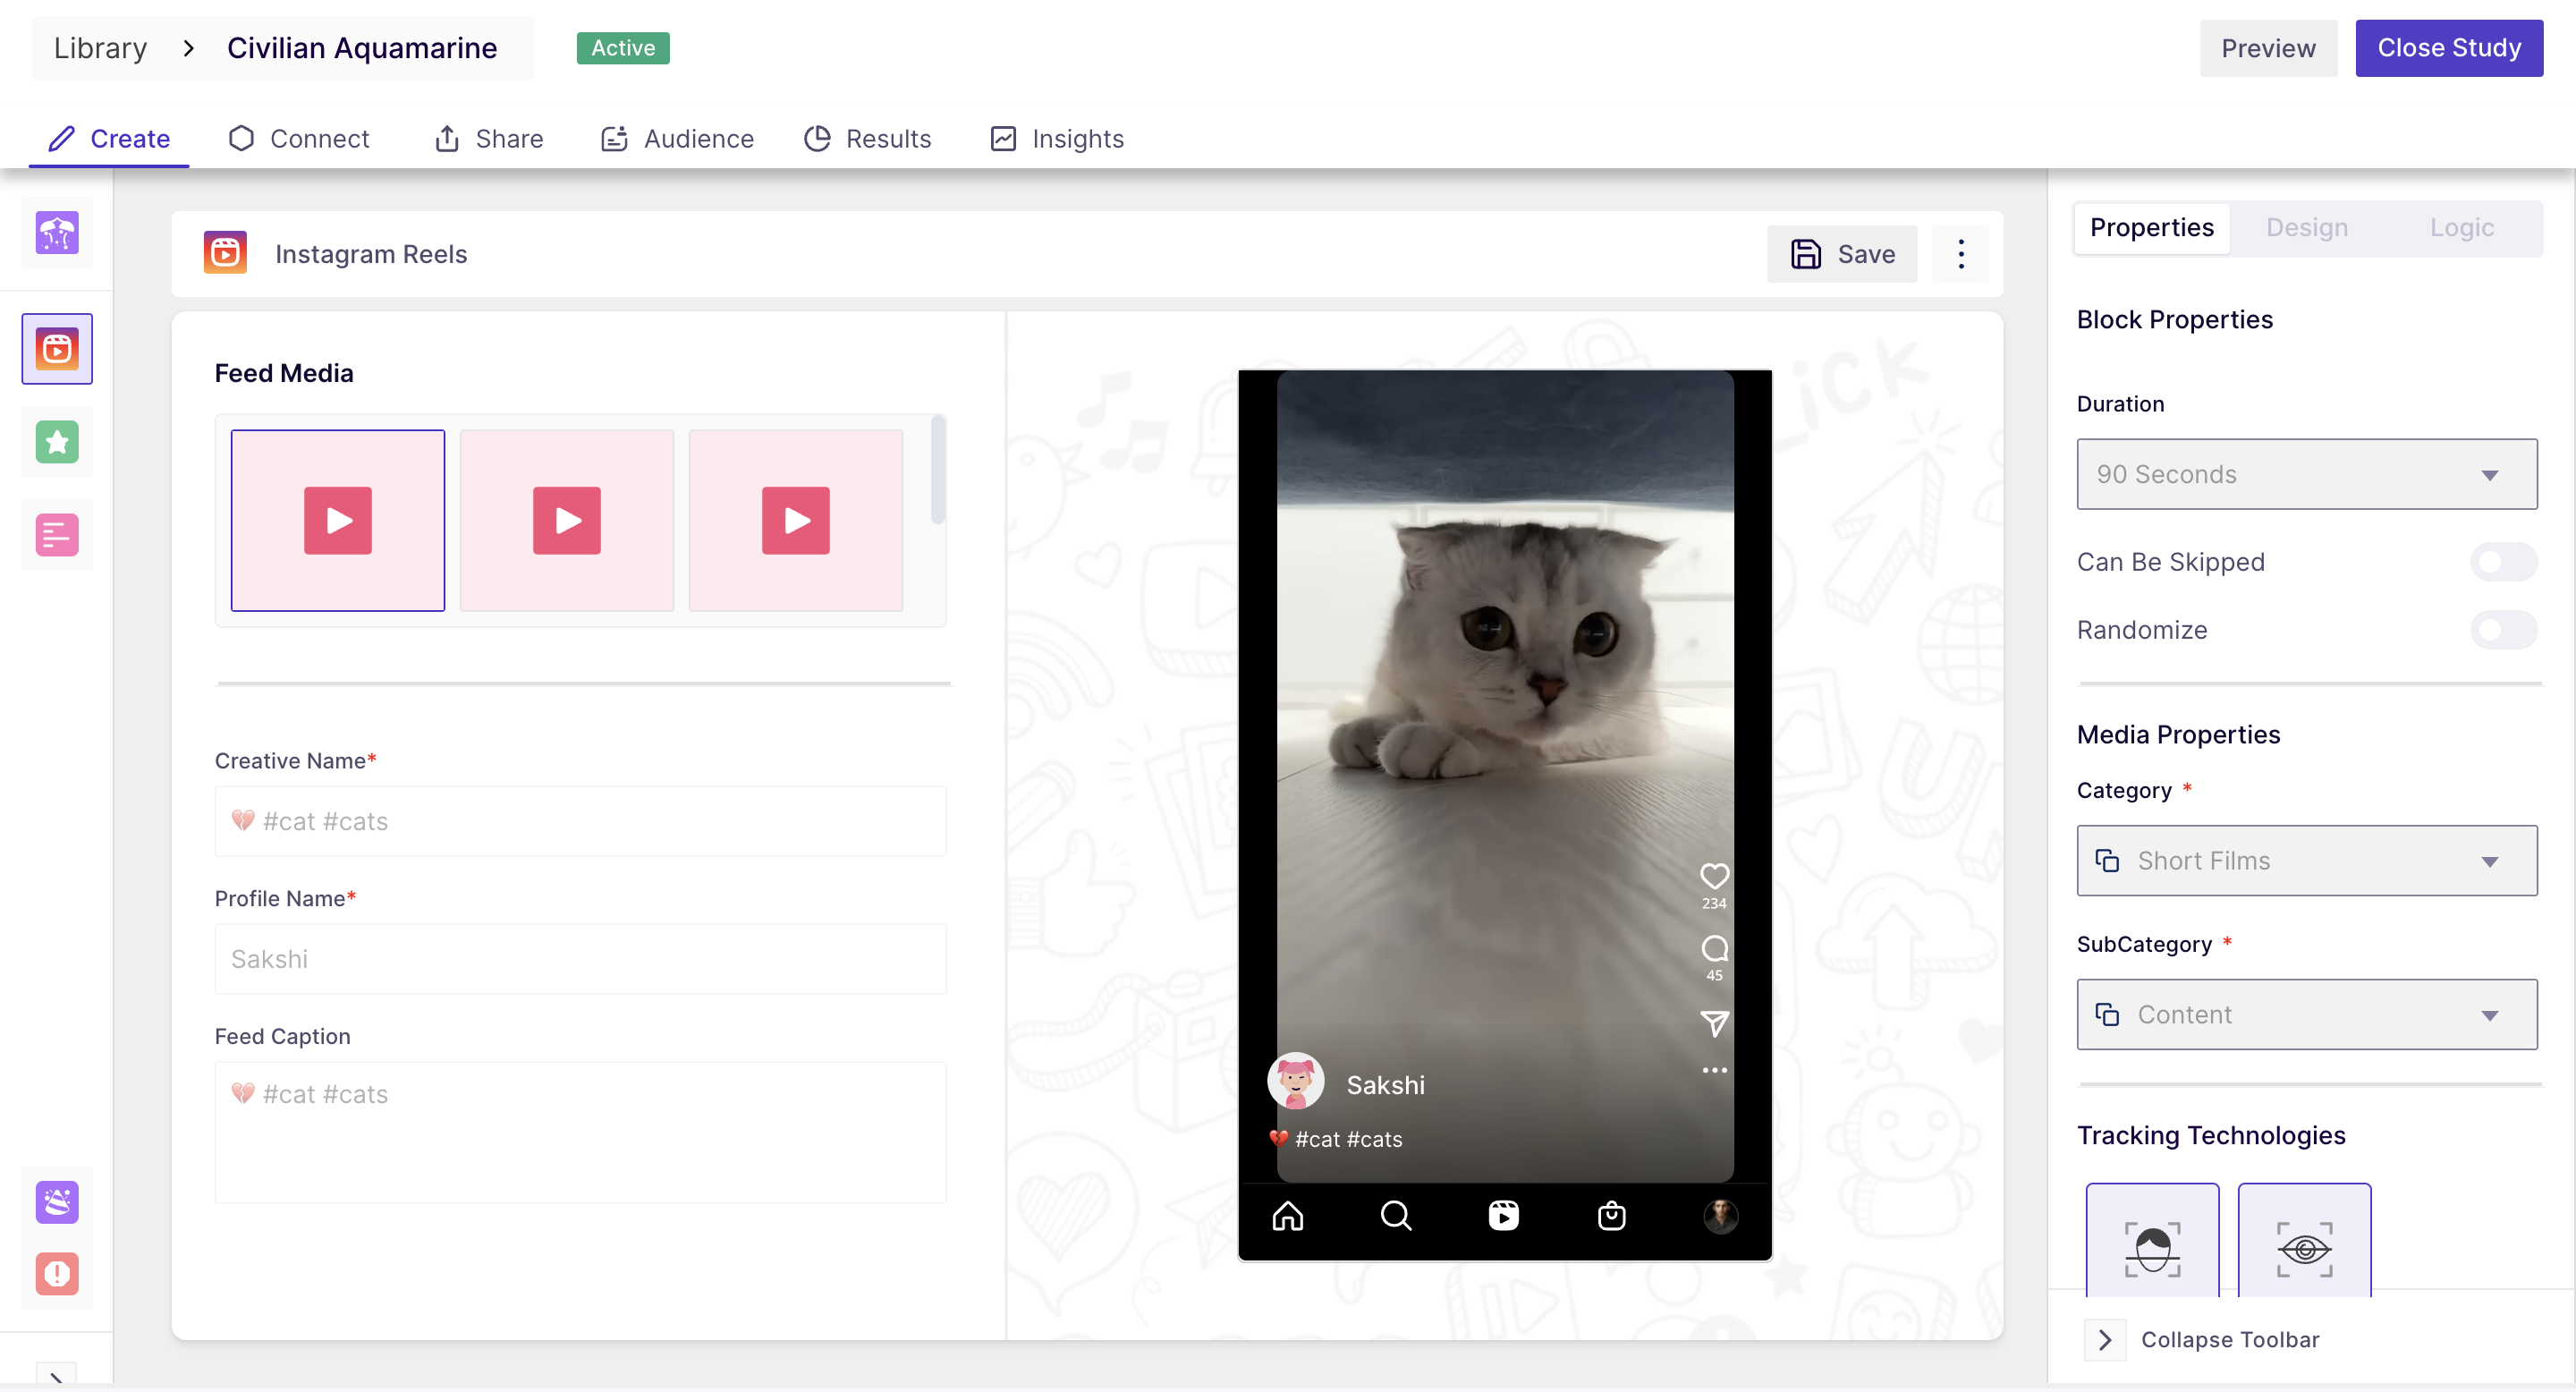Open the Logic panel tab
This screenshot has width=2576, height=1392.
click(x=2462, y=228)
